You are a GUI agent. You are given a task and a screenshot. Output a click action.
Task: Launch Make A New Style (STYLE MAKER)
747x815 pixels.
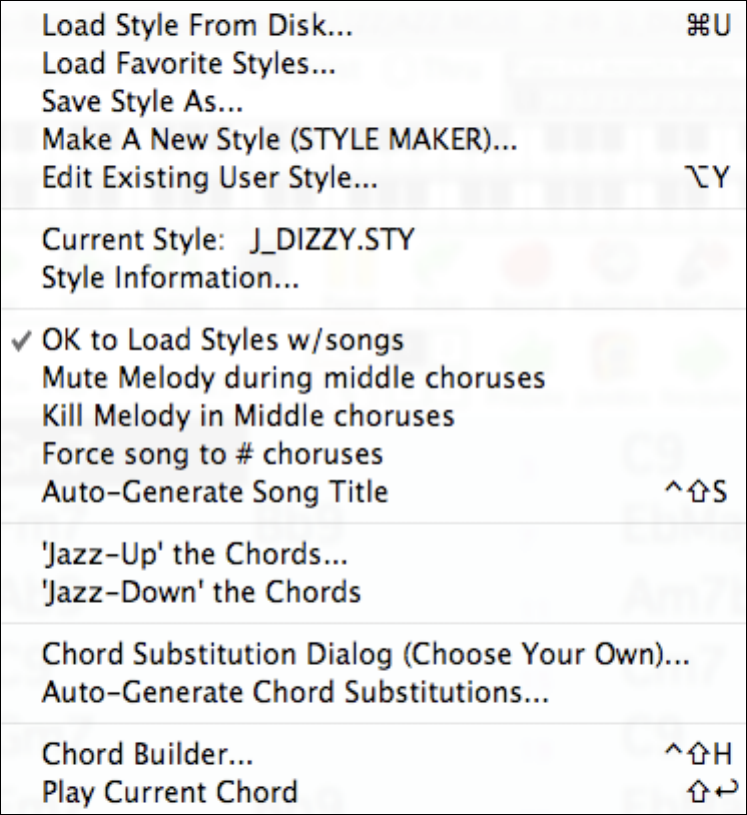coord(279,141)
